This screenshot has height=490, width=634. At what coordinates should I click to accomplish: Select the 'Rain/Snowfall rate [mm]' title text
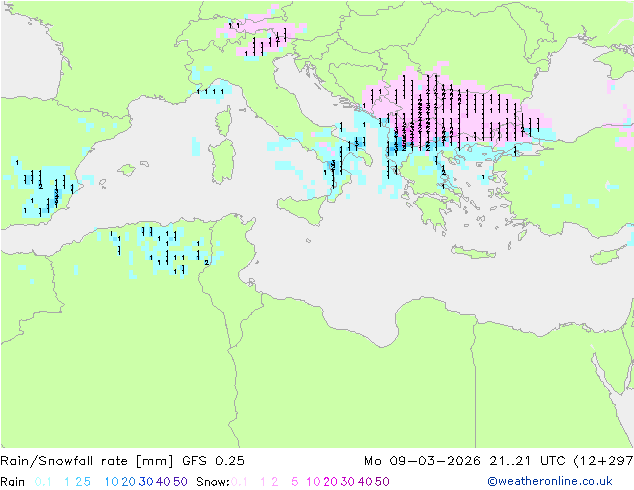(87, 461)
